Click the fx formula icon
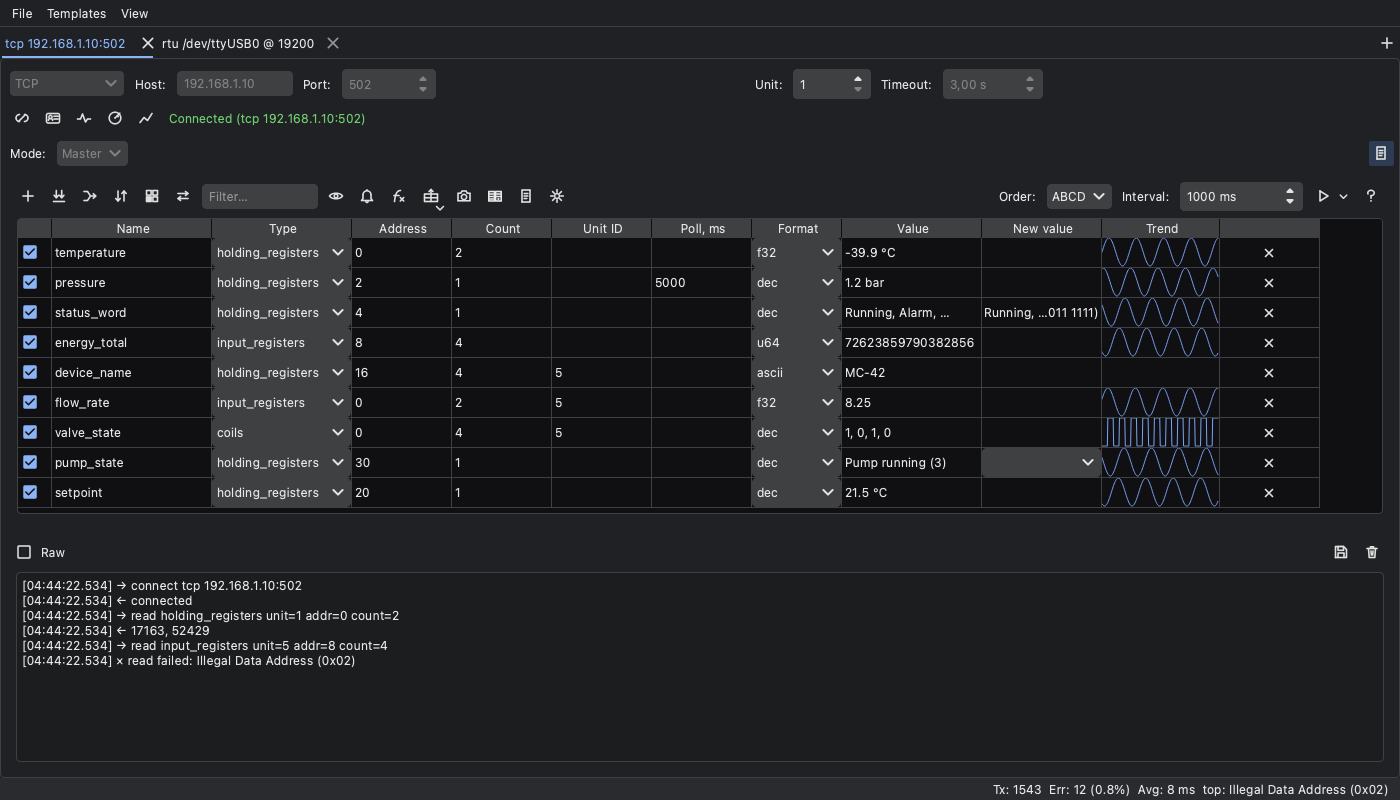1400x800 pixels. coord(398,196)
